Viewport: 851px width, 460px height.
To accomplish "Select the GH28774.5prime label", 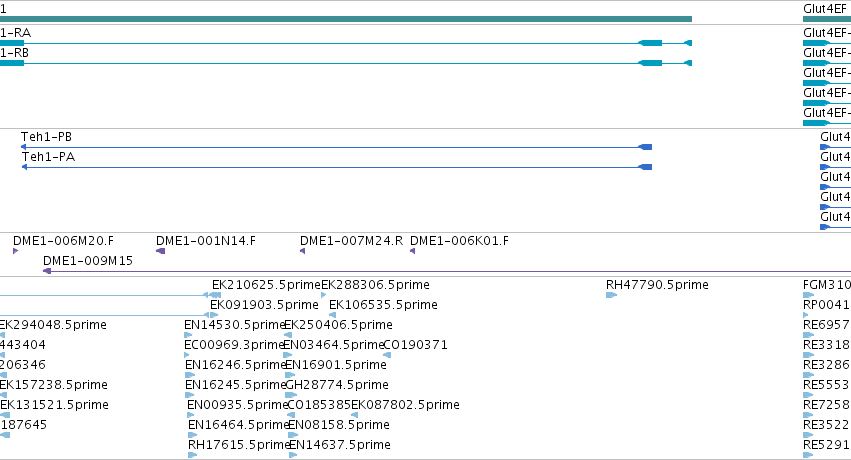I will coord(337,385).
